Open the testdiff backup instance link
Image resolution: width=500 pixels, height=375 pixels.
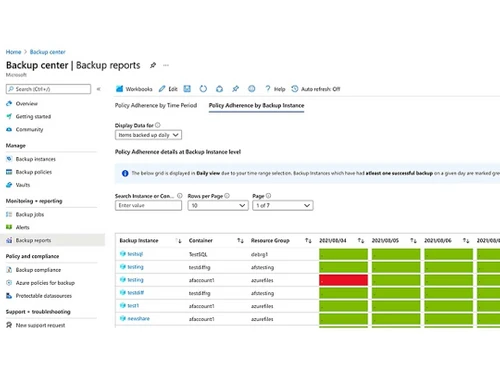coord(136,293)
